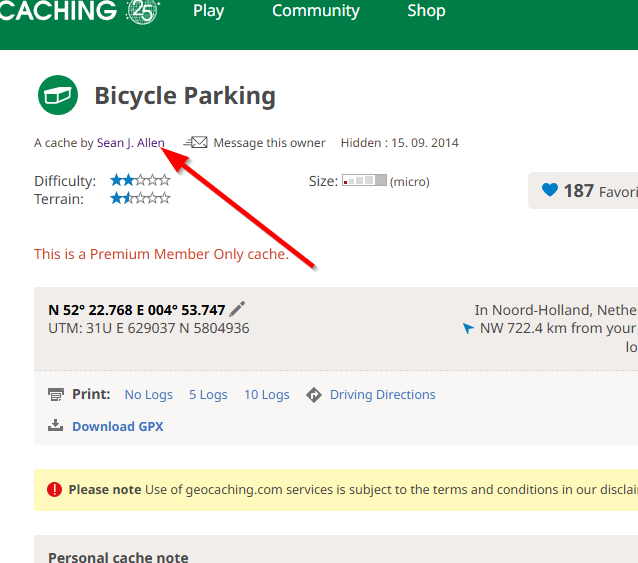
Task: Click the difficulty star rating
Action: [140, 180]
